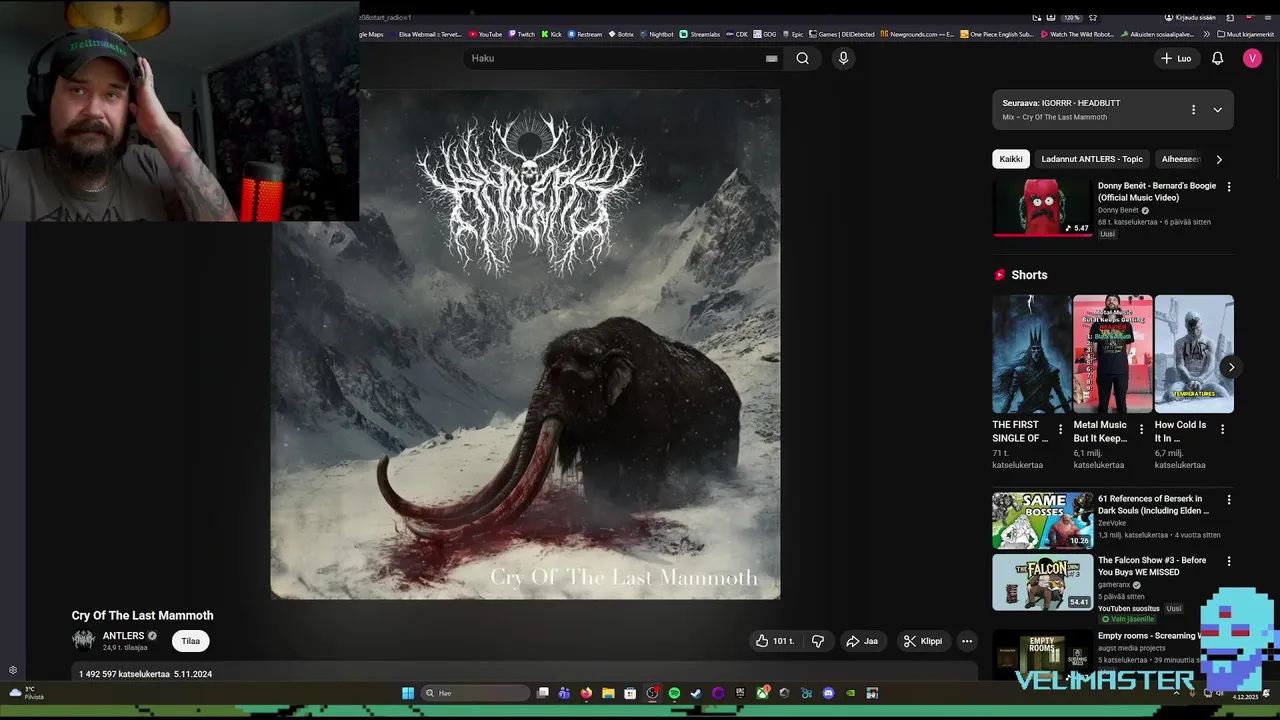Open the Streamlabs bookmark

[x=699, y=34]
